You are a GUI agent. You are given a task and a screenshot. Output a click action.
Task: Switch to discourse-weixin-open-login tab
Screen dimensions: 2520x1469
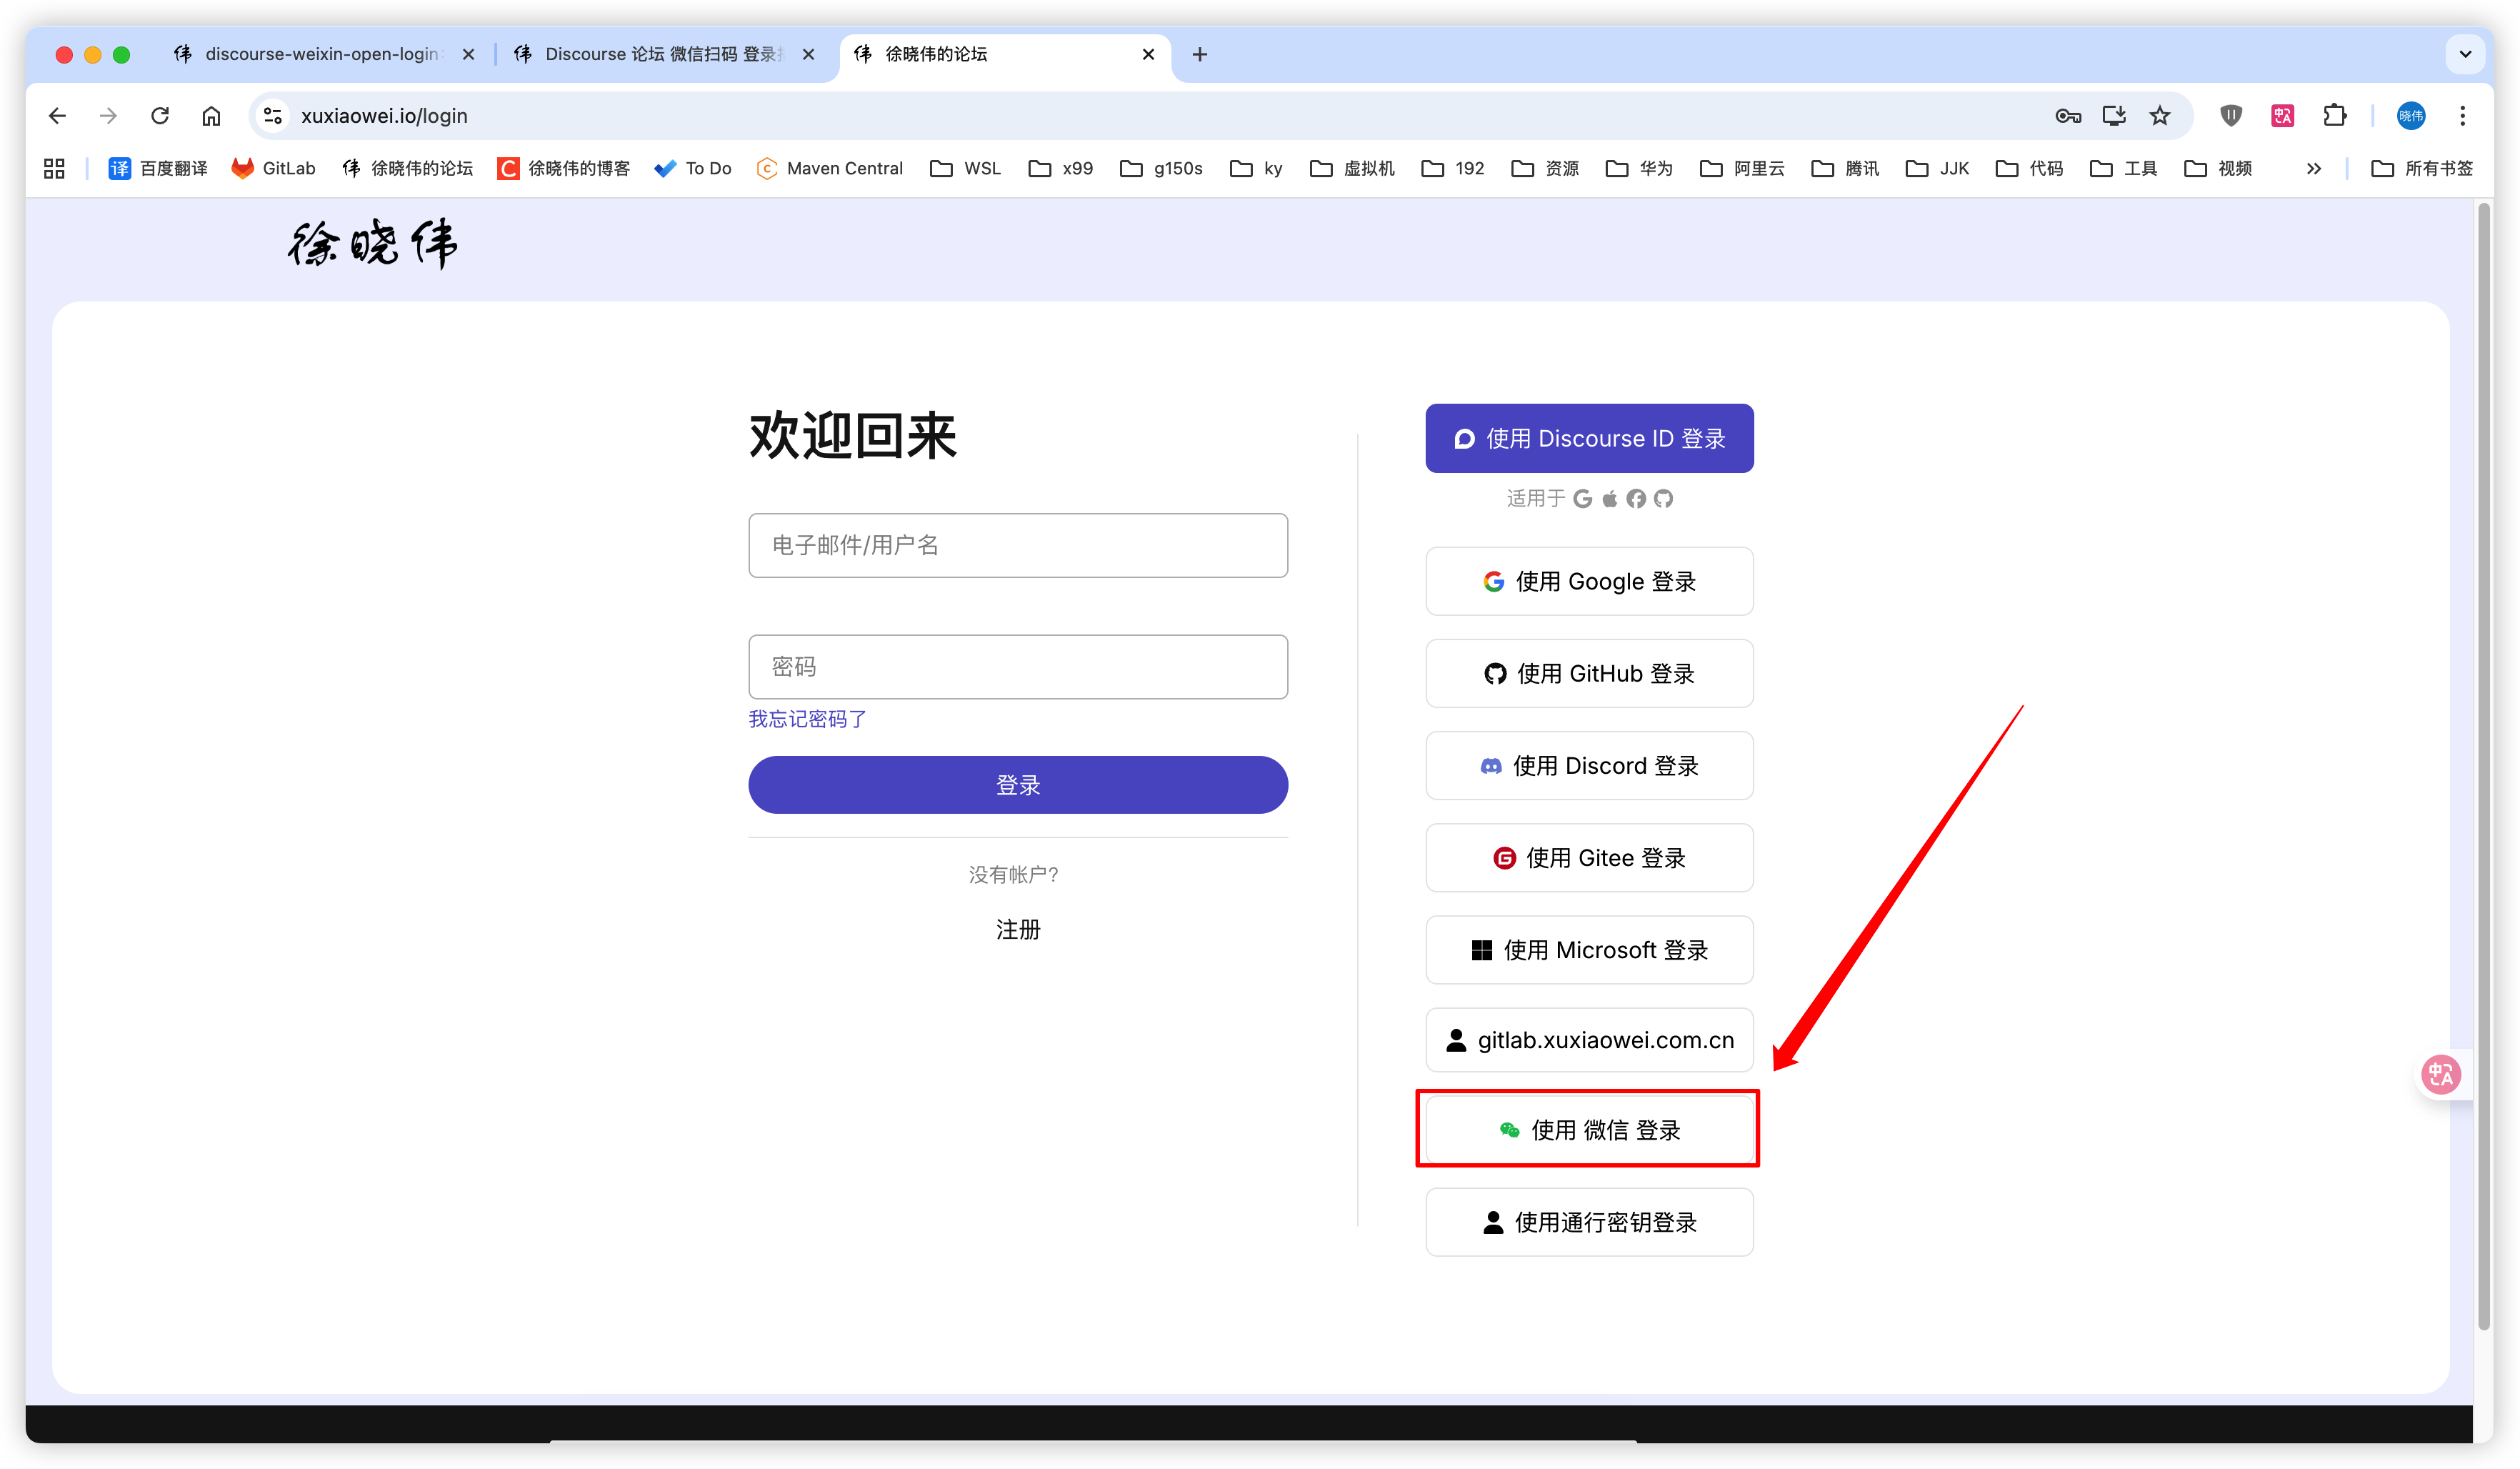320,54
